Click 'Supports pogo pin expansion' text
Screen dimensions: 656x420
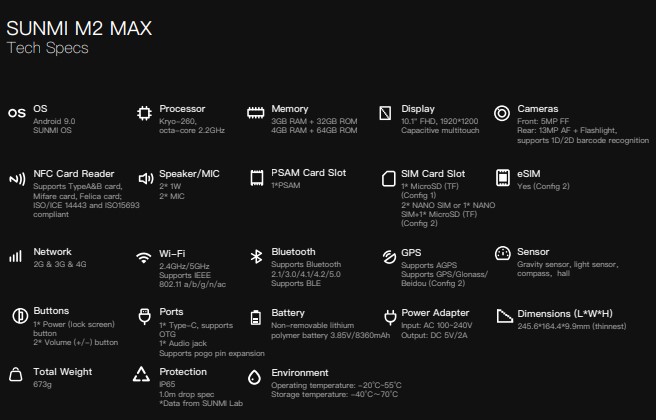(212, 353)
